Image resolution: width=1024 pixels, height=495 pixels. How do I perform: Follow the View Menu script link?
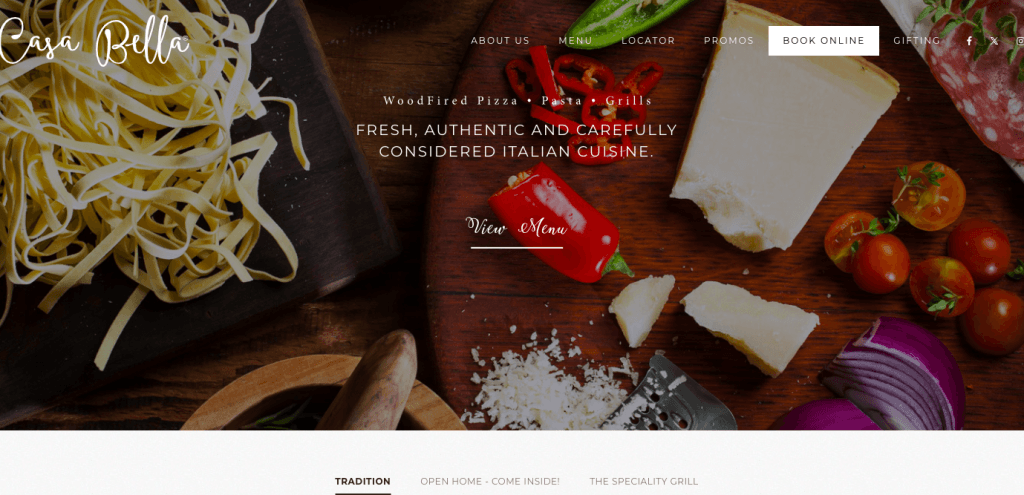(517, 227)
